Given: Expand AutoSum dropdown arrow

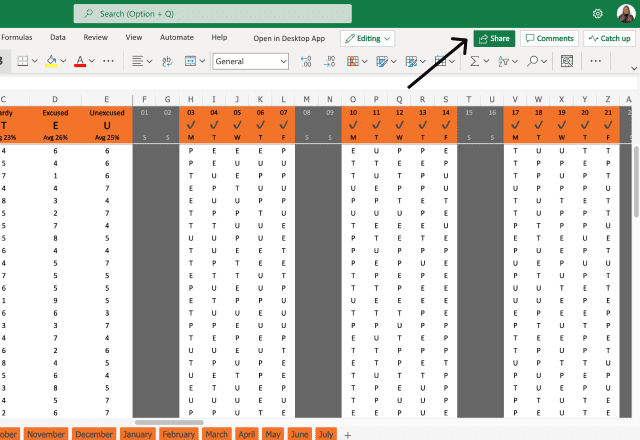Looking at the screenshot, I should 486,61.
